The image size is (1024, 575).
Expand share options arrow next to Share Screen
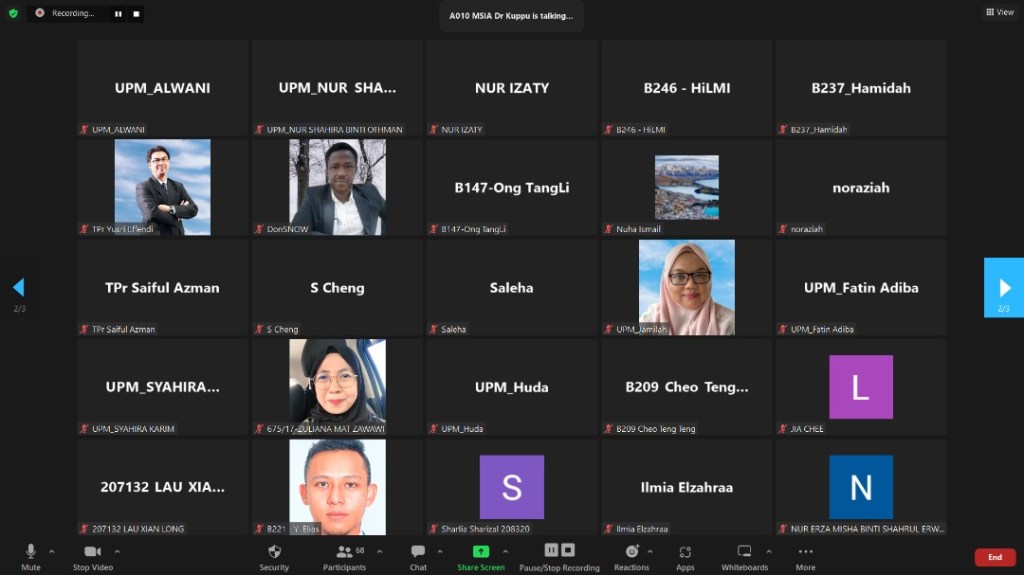click(x=505, y=551)
